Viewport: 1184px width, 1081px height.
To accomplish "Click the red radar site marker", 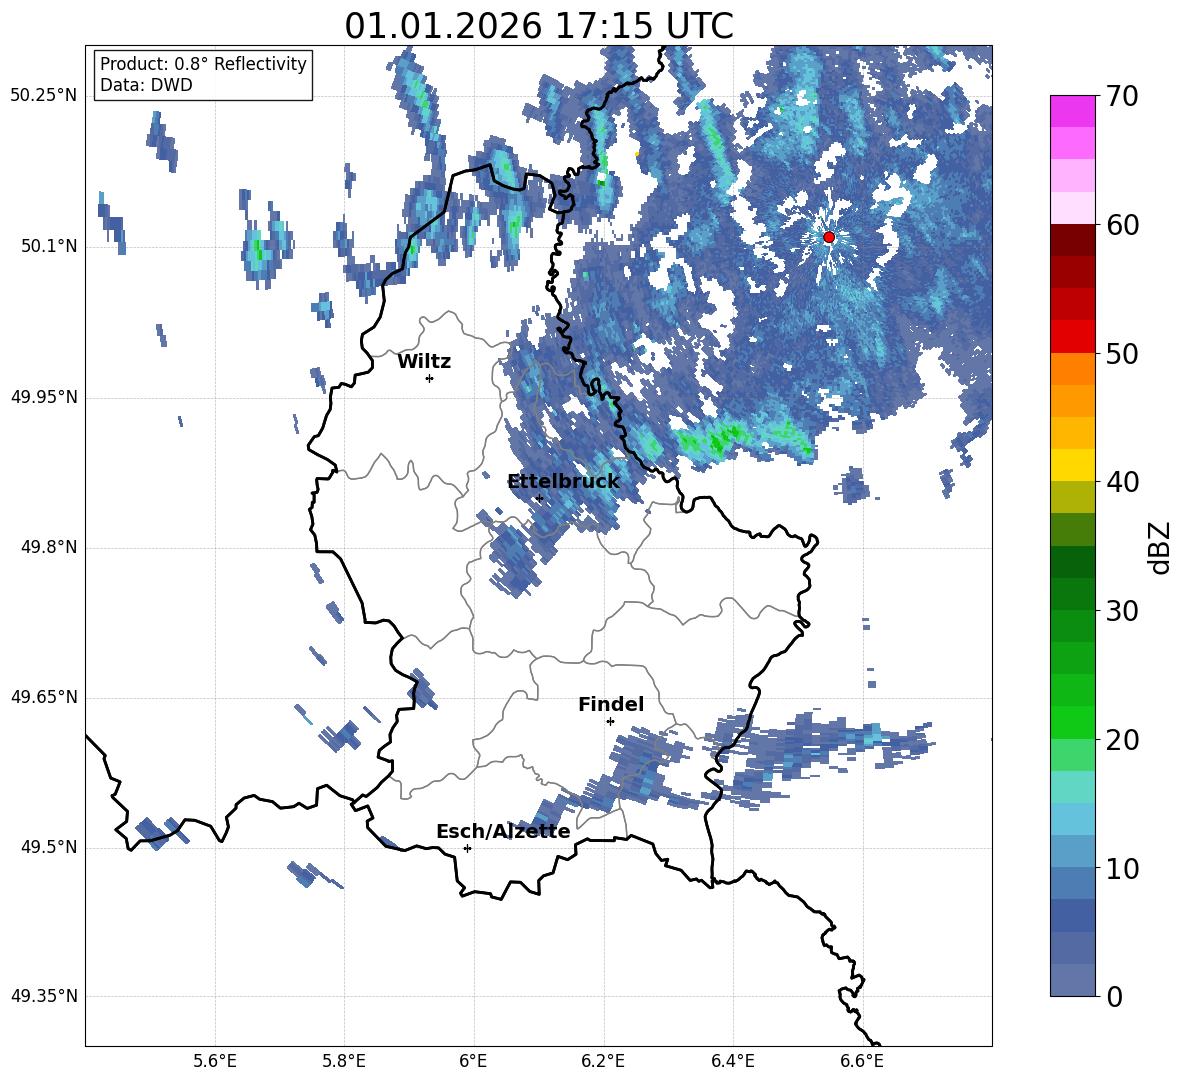I will point(828,237).
